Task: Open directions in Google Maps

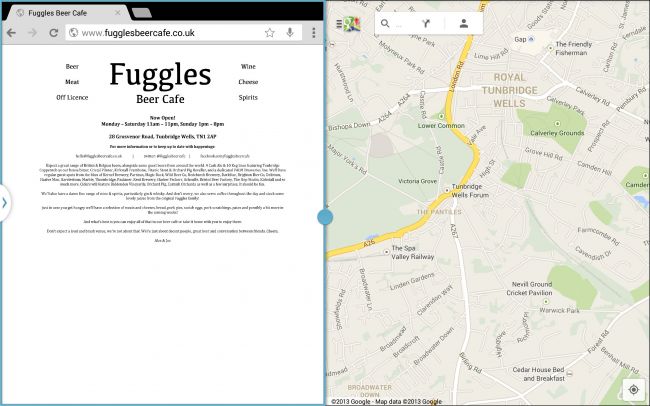Action: click(426, 23)
